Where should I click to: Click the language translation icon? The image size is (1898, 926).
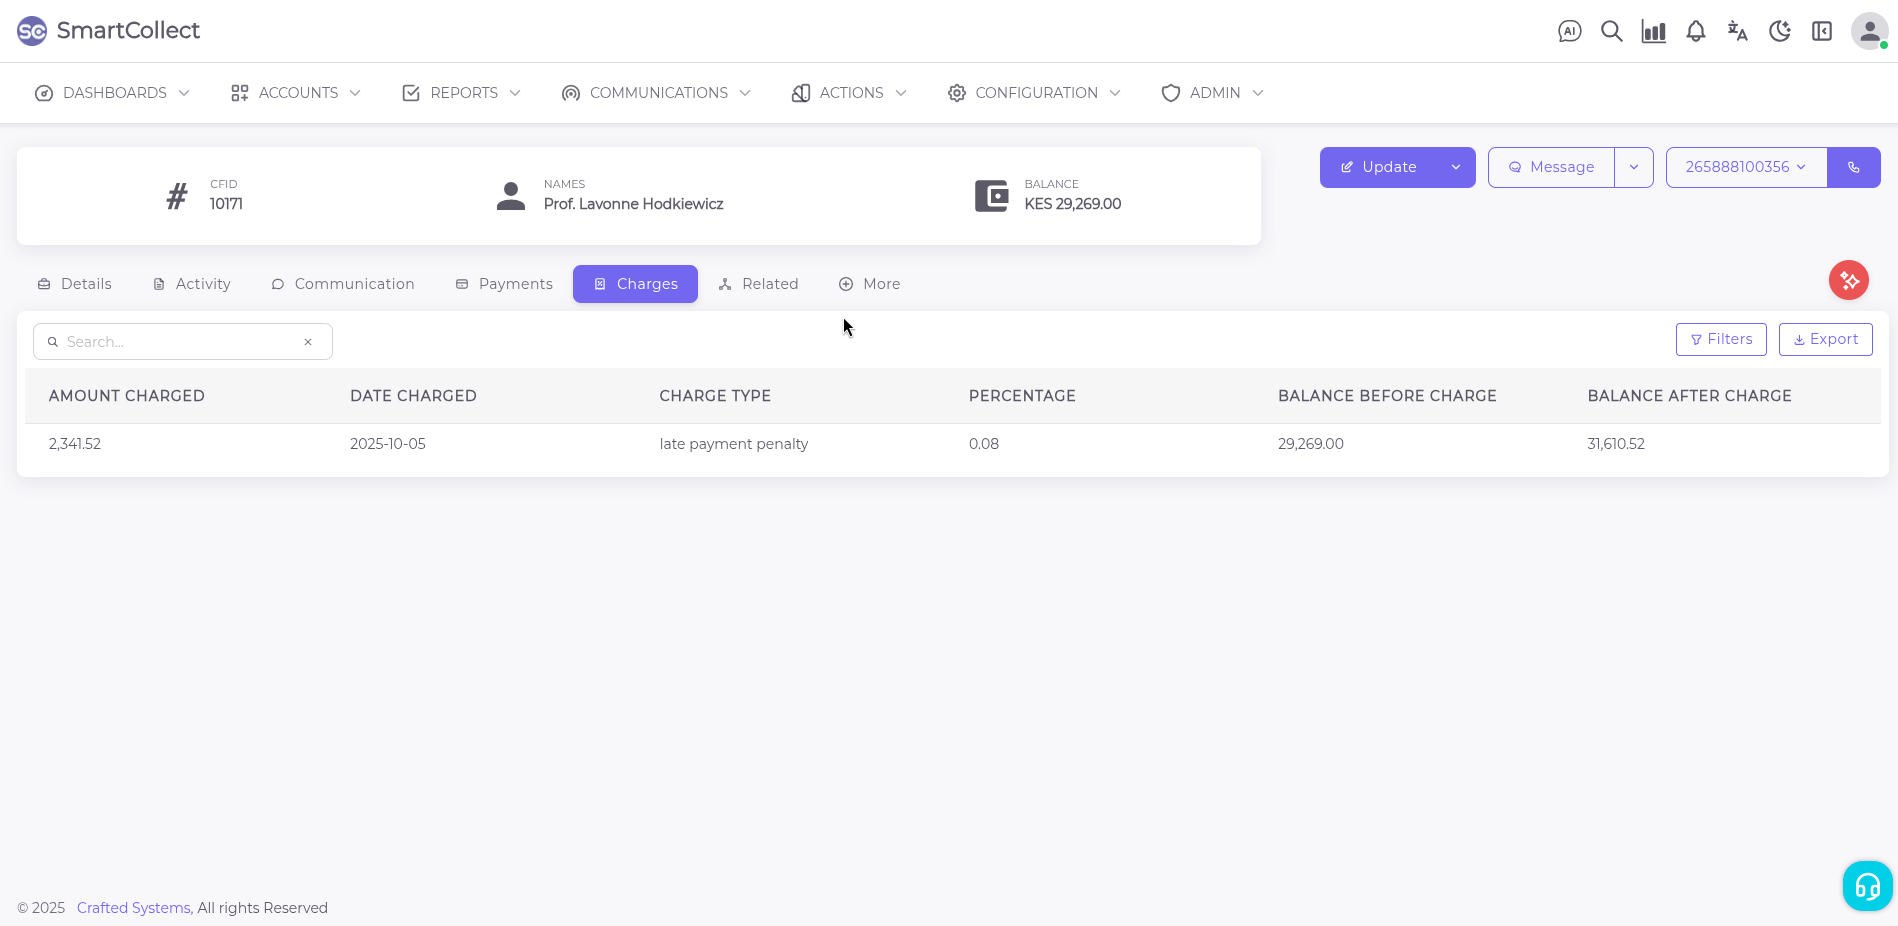(1737, 31)
